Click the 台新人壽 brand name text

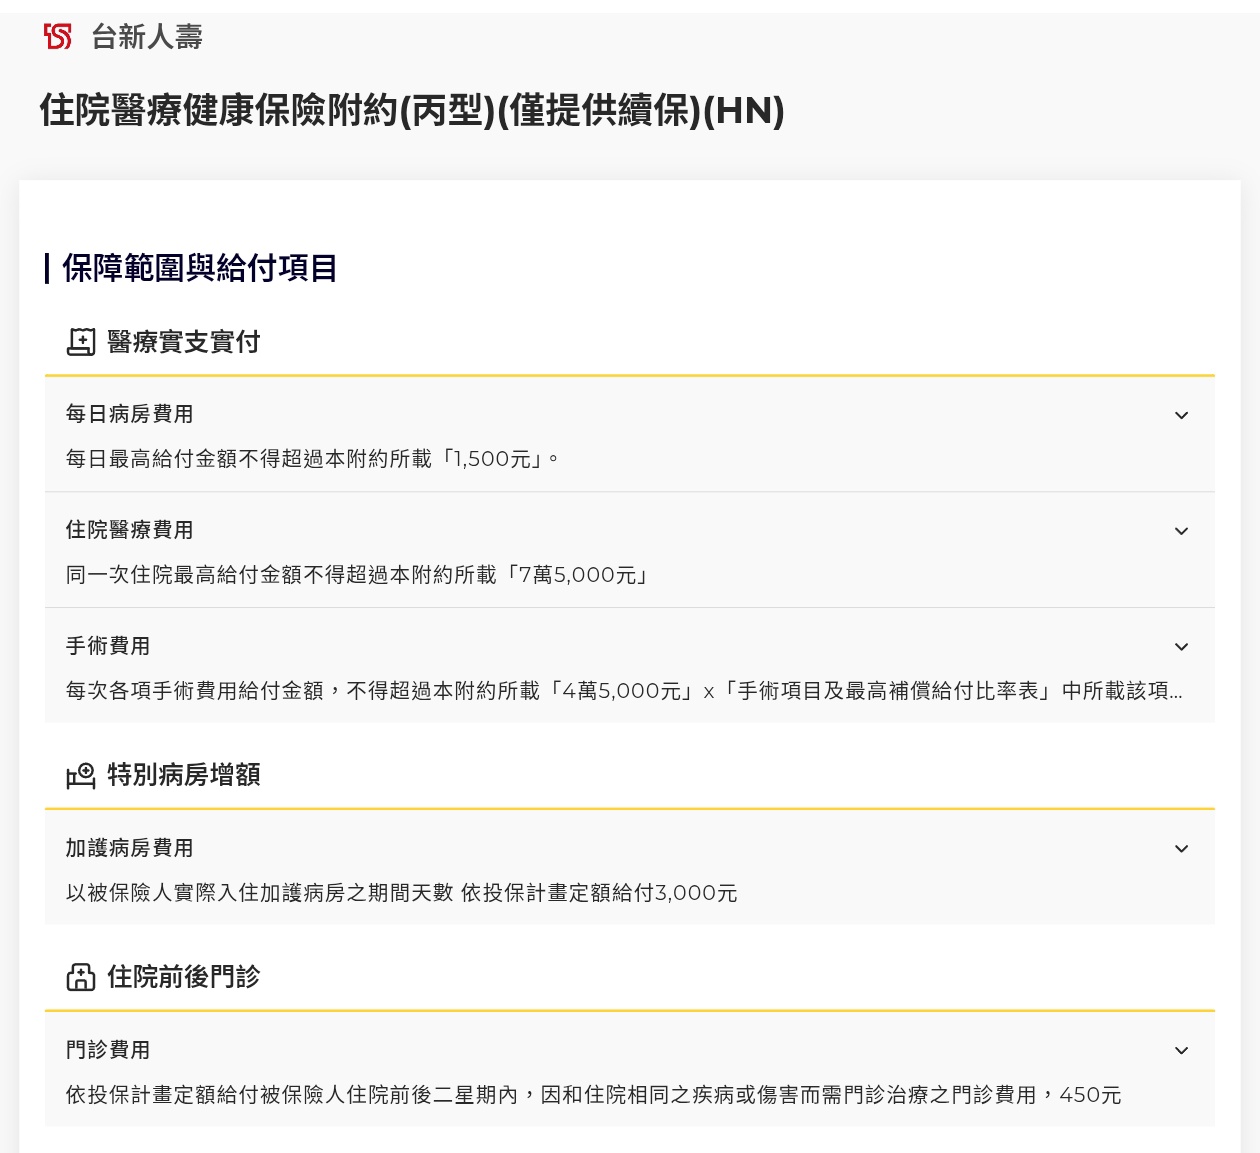147,37
